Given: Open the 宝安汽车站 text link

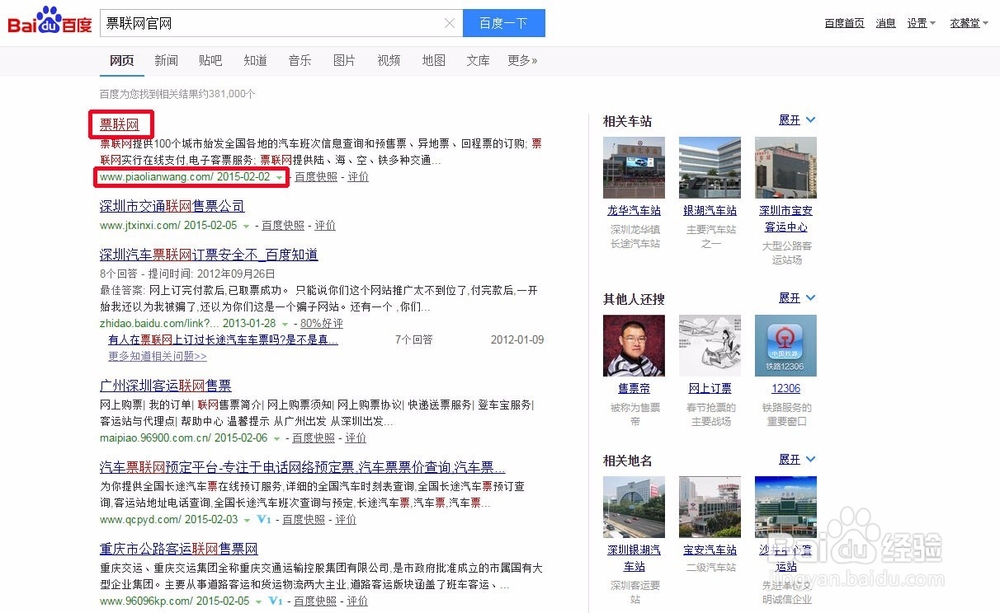Looking at the screenshot, I should 710,550.
